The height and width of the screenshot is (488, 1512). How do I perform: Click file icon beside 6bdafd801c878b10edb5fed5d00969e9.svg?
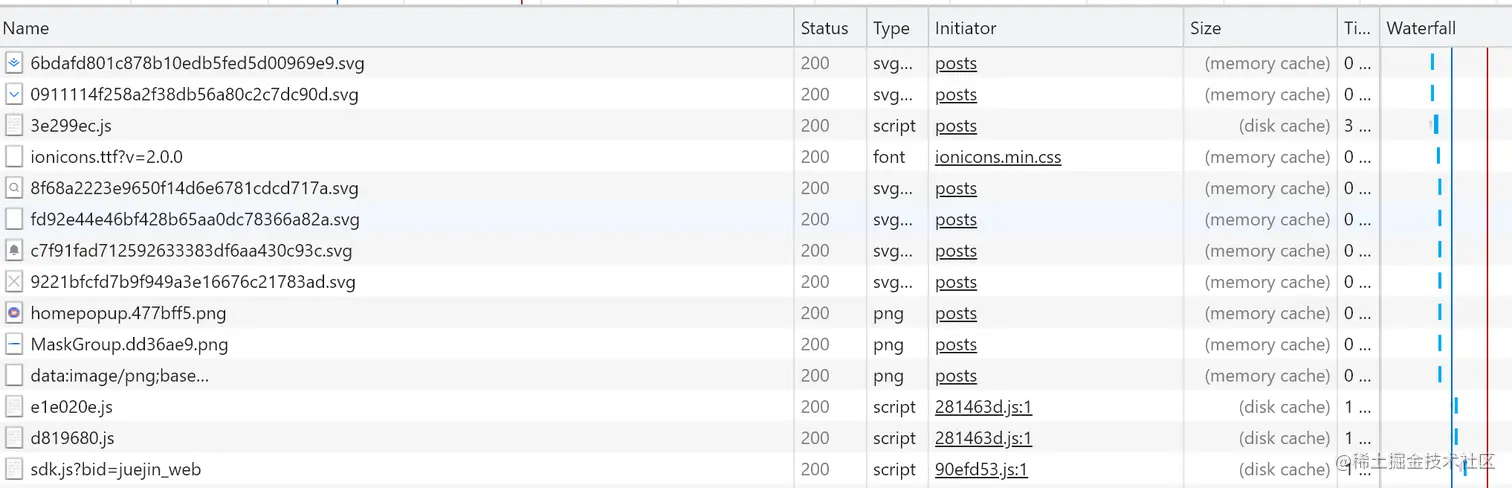coord(14,63)
